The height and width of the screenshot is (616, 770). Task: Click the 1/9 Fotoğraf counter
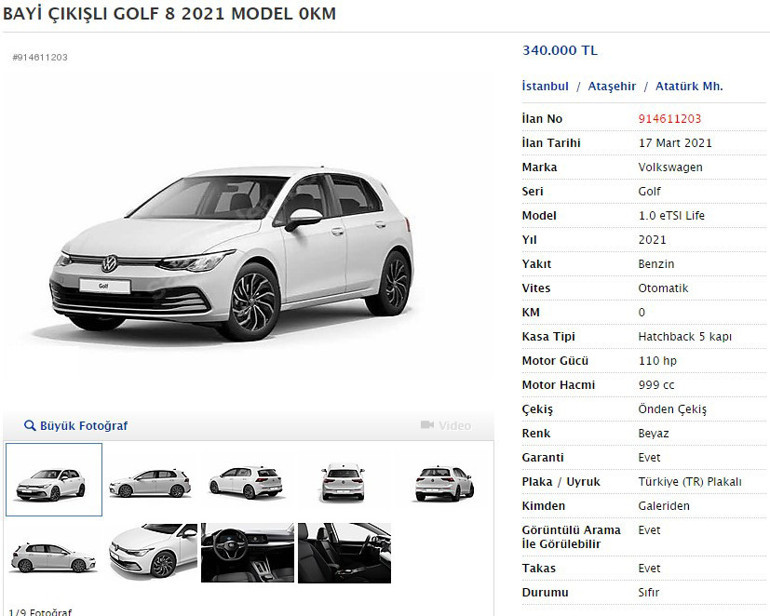point(40,612)
